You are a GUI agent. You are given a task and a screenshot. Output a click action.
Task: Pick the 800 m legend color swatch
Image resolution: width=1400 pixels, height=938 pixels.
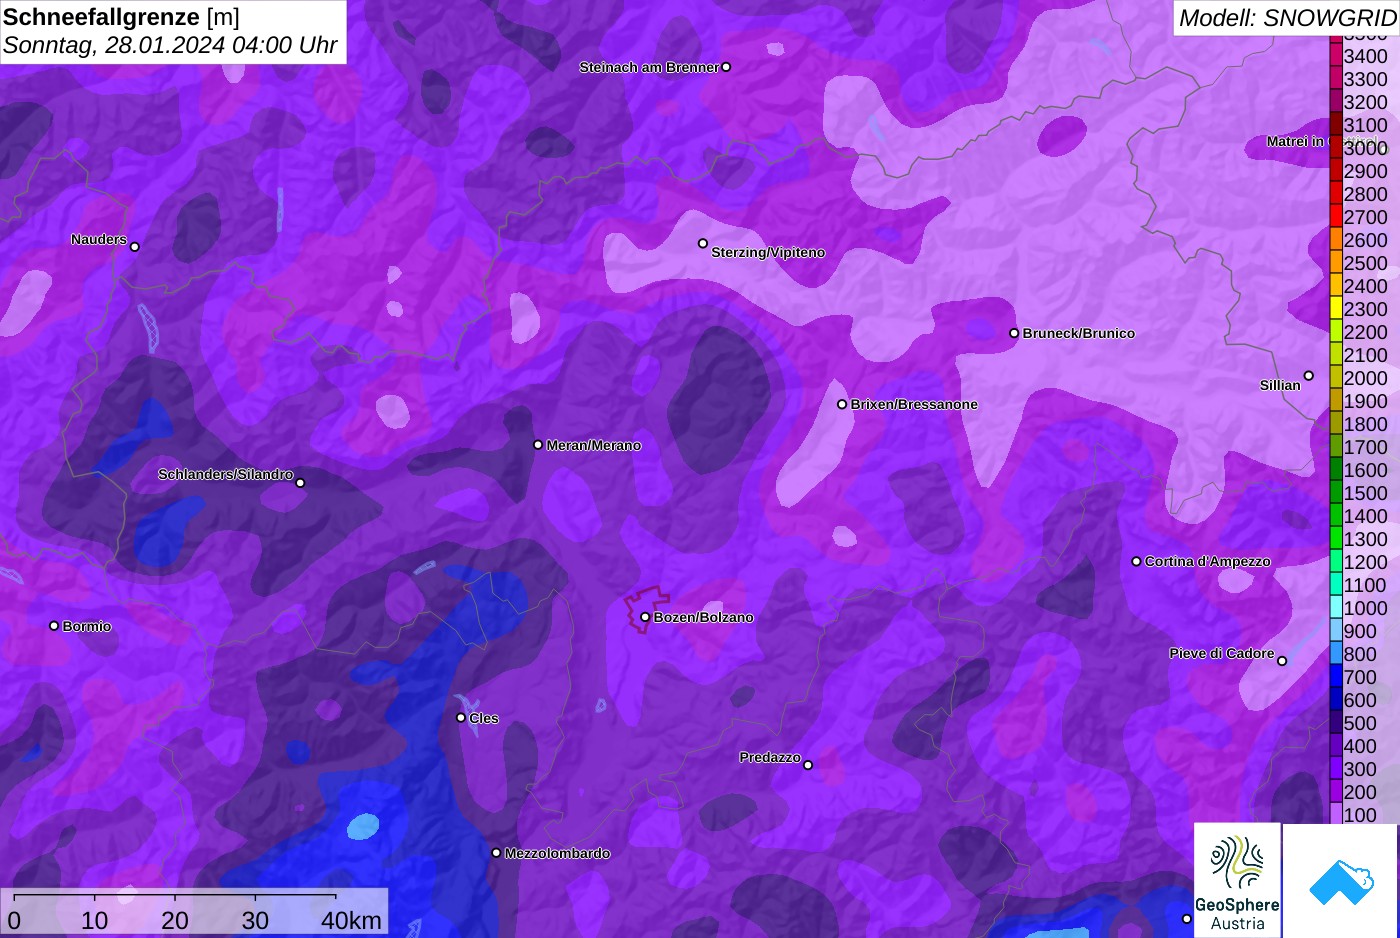tap(1336, 653)
